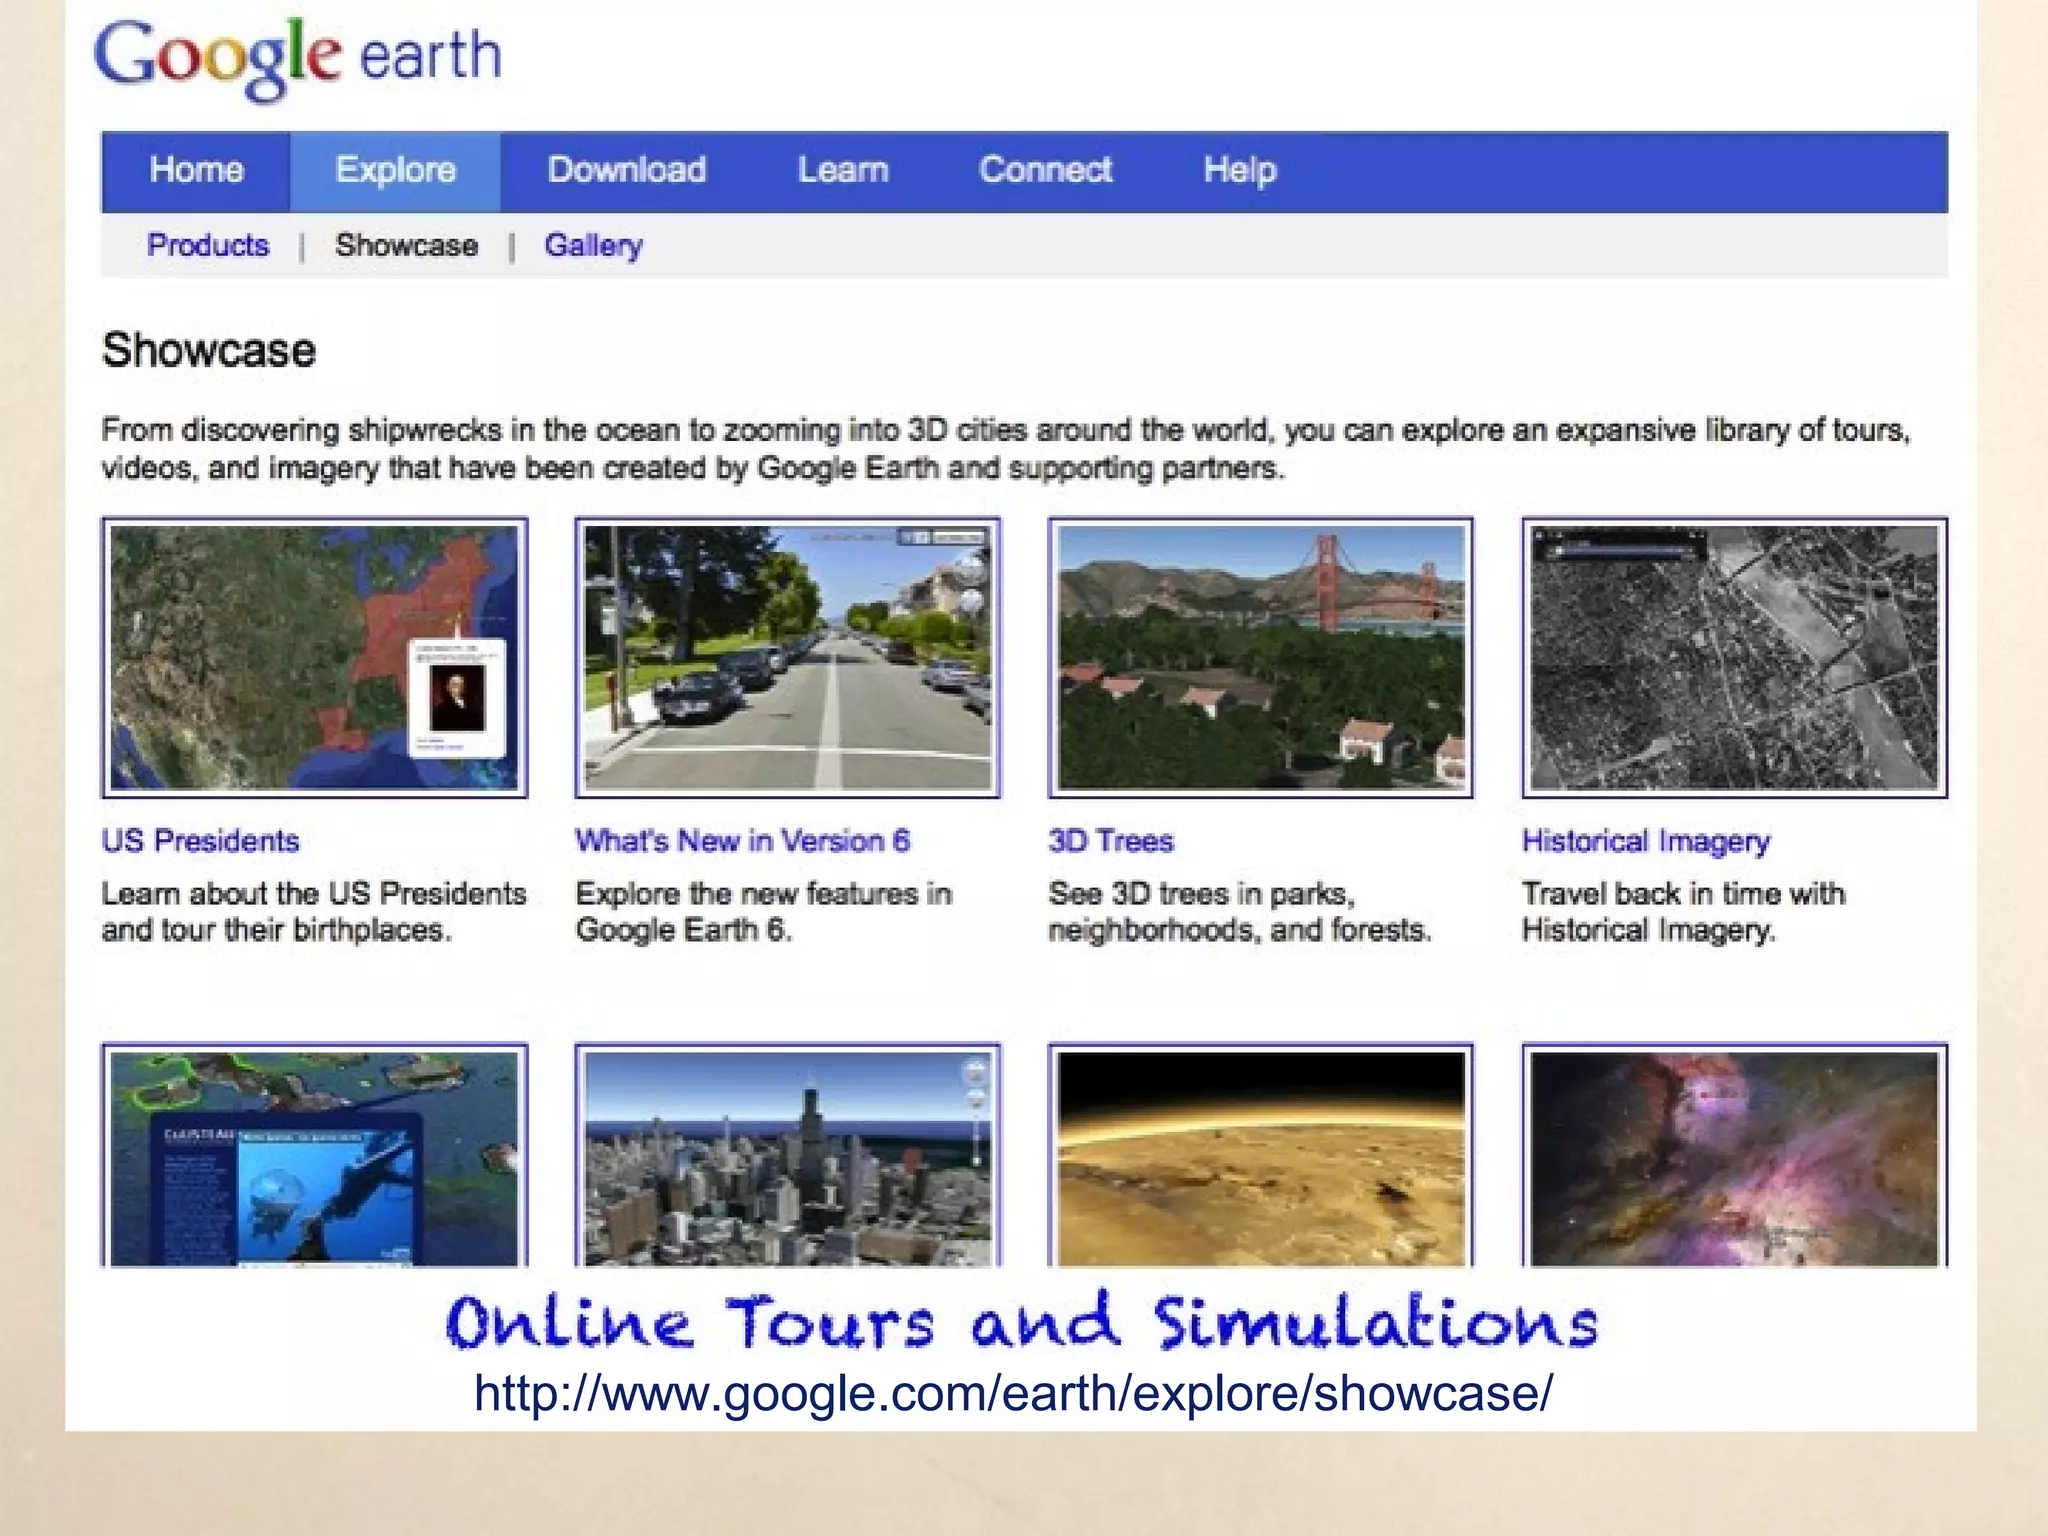Image resolution: width=2048 pixels, height=1536 pixels.
Task: View the 3D city skyscrapers thumbnail
Action: point(788,1155)
